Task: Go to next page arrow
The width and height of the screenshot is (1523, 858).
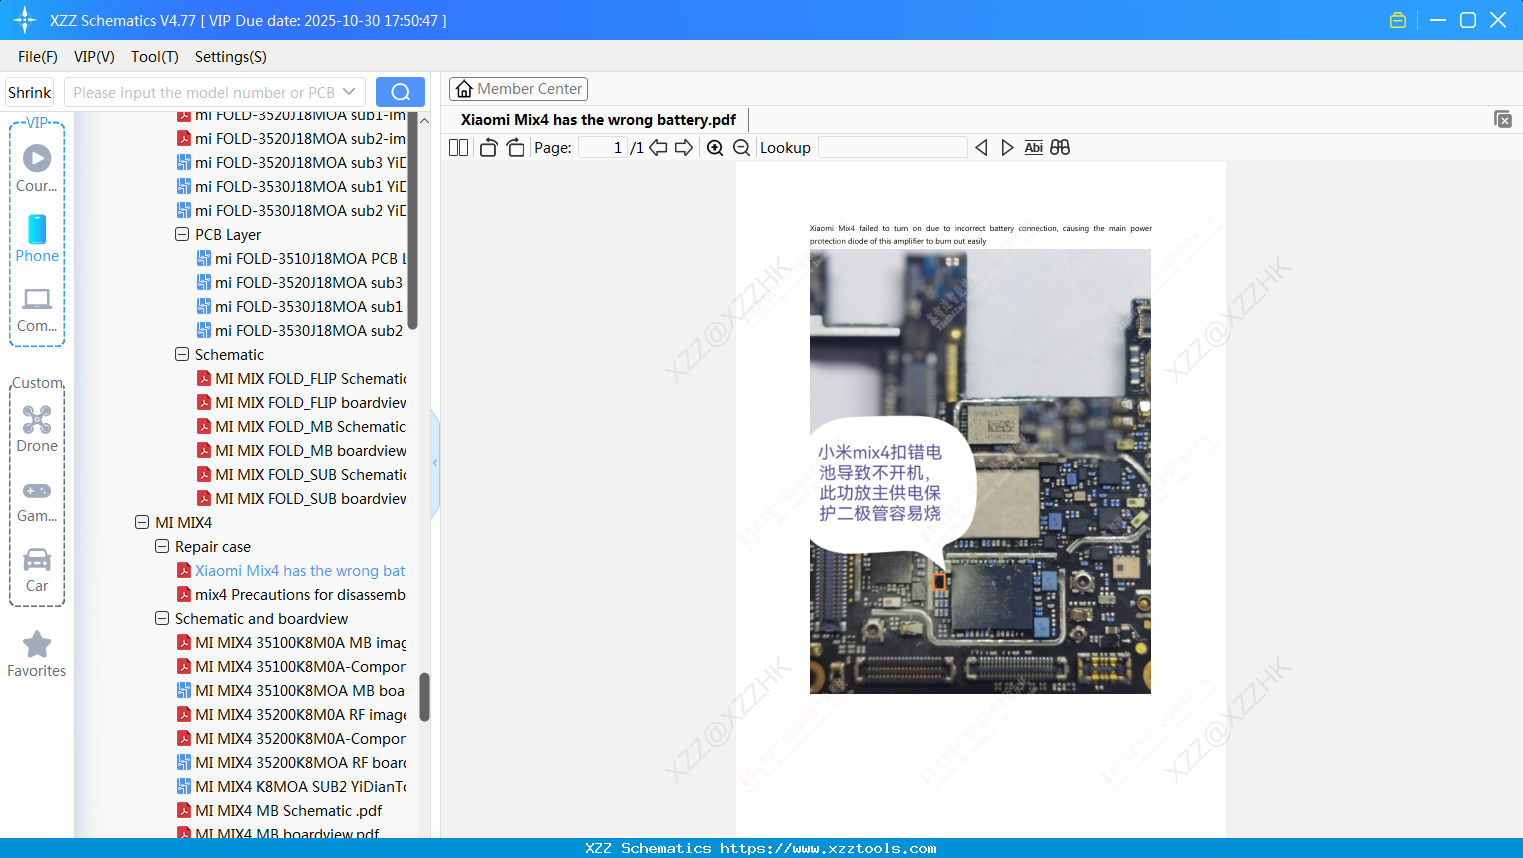Action: pyautogui.click(x=684, y=148)
